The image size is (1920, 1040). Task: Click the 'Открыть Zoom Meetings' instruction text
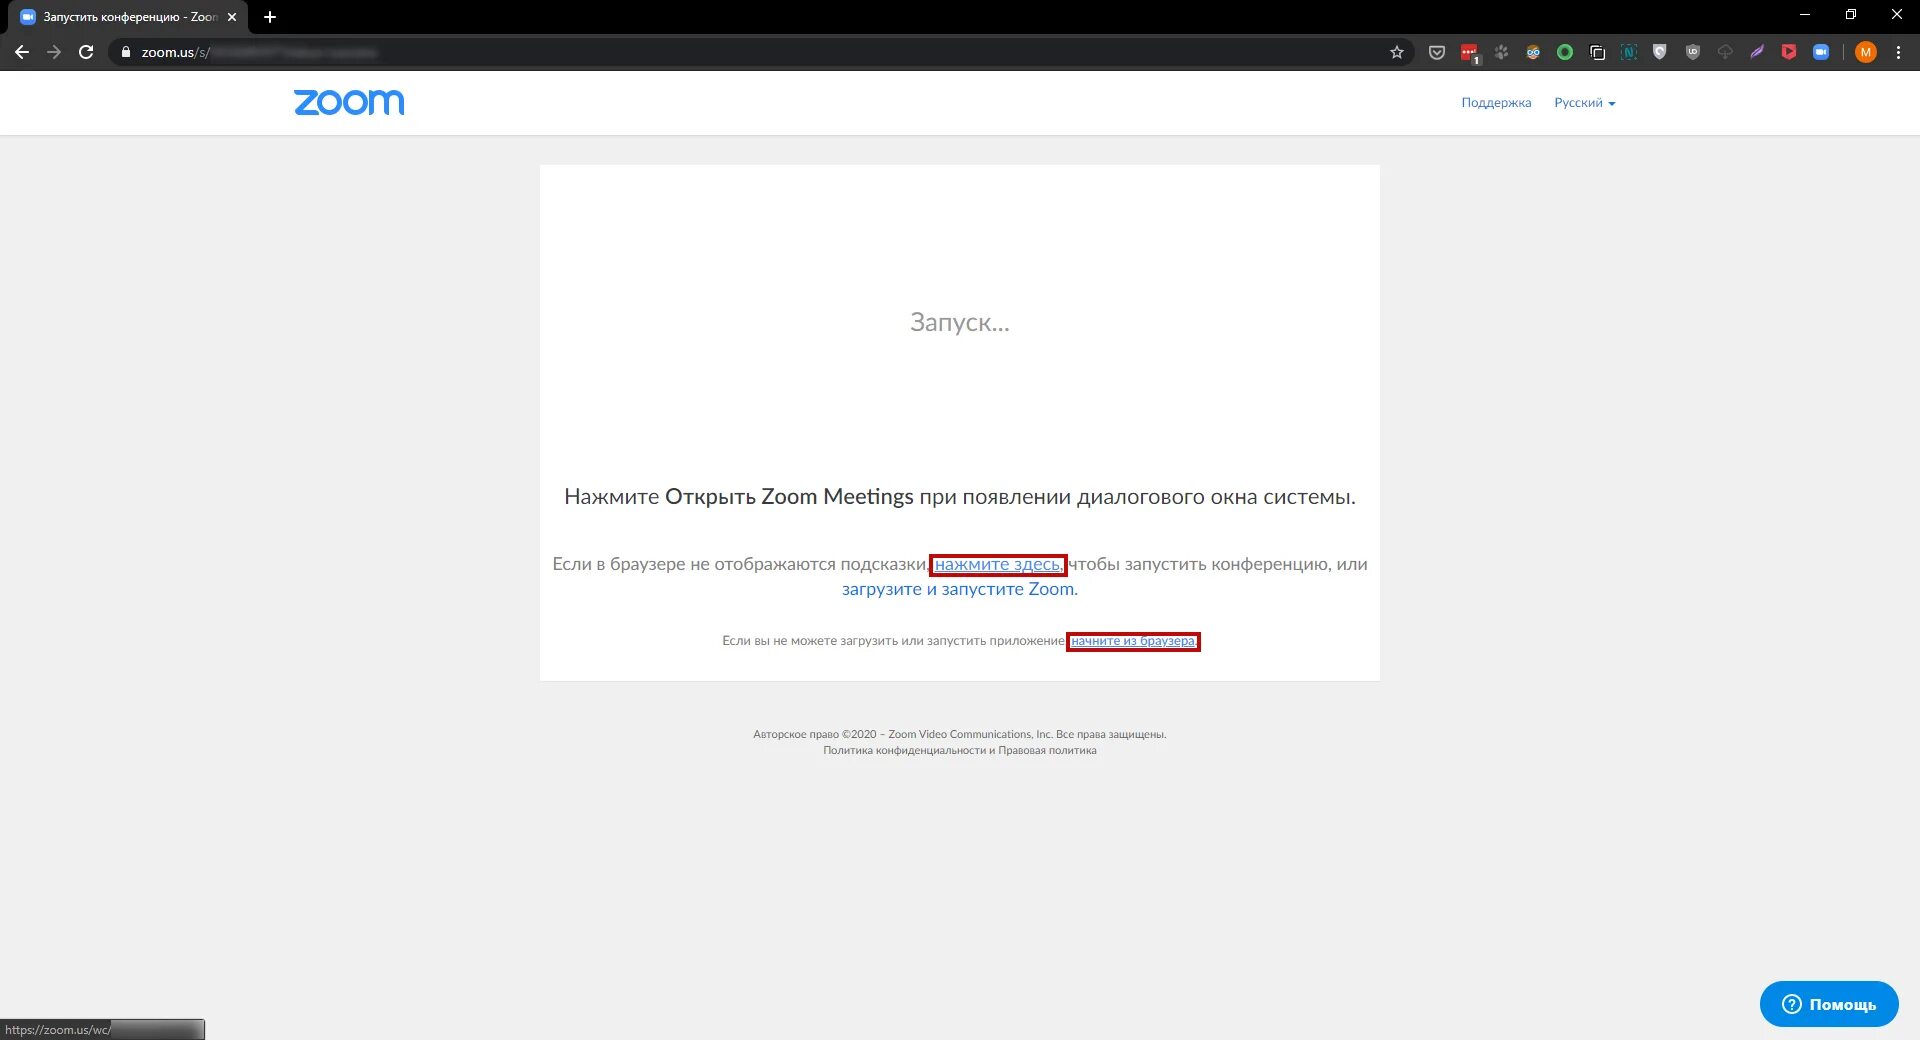(x=789, y=497)
